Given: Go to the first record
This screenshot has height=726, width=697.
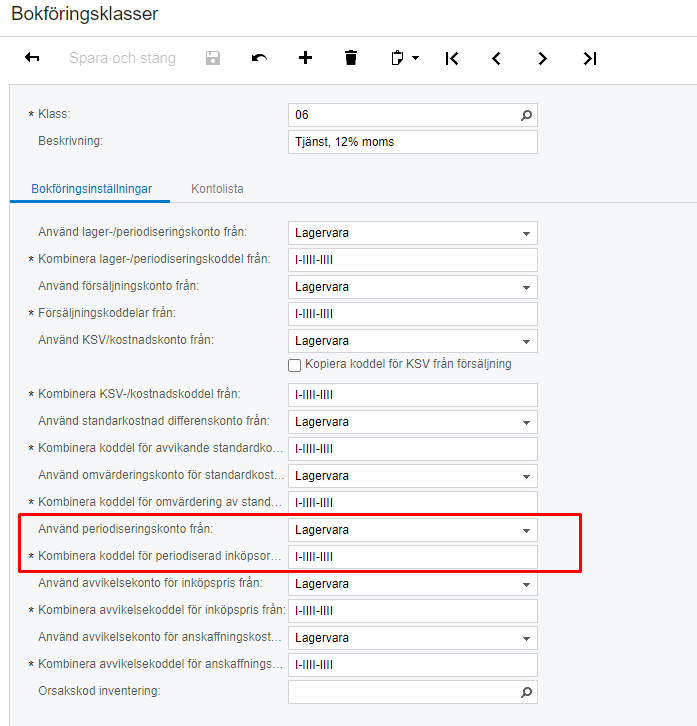Looking at the screenshot, I should point(452,58).
